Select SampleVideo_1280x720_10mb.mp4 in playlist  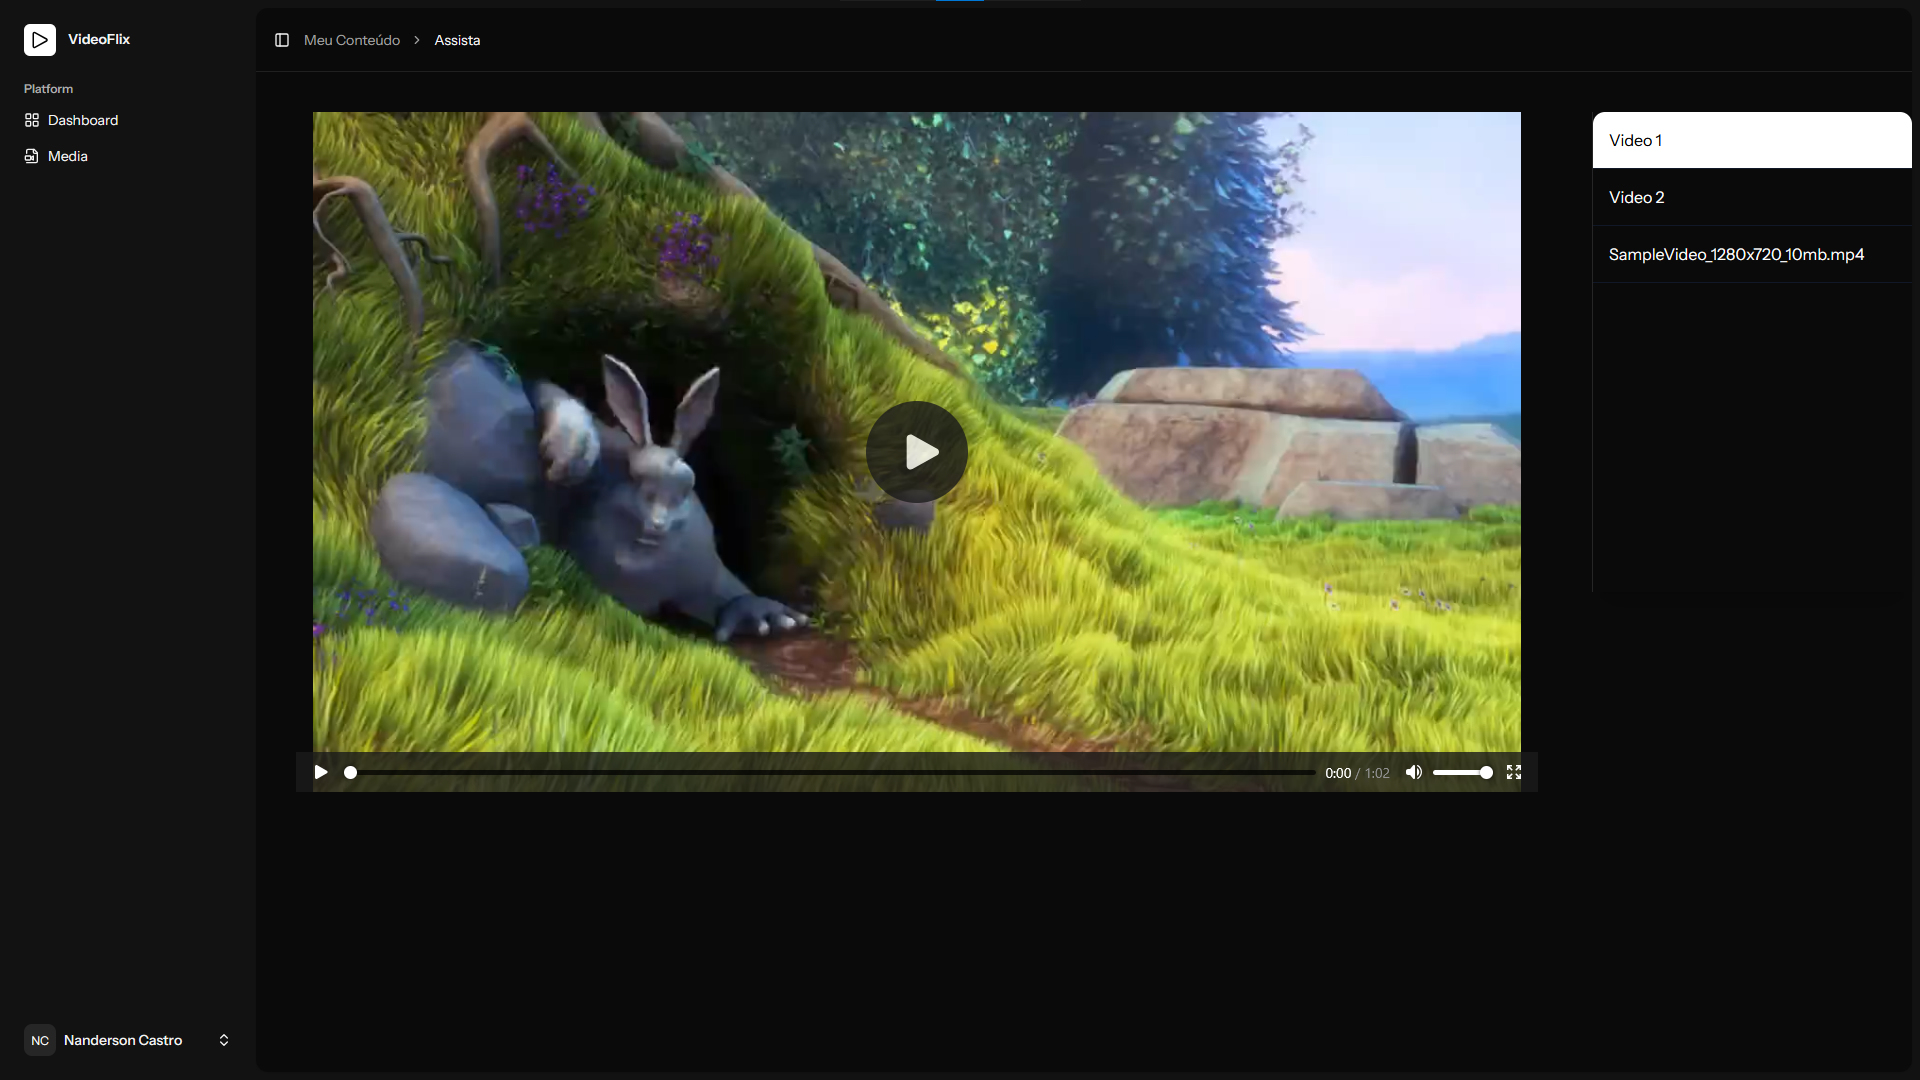[x=1752, y=254]
